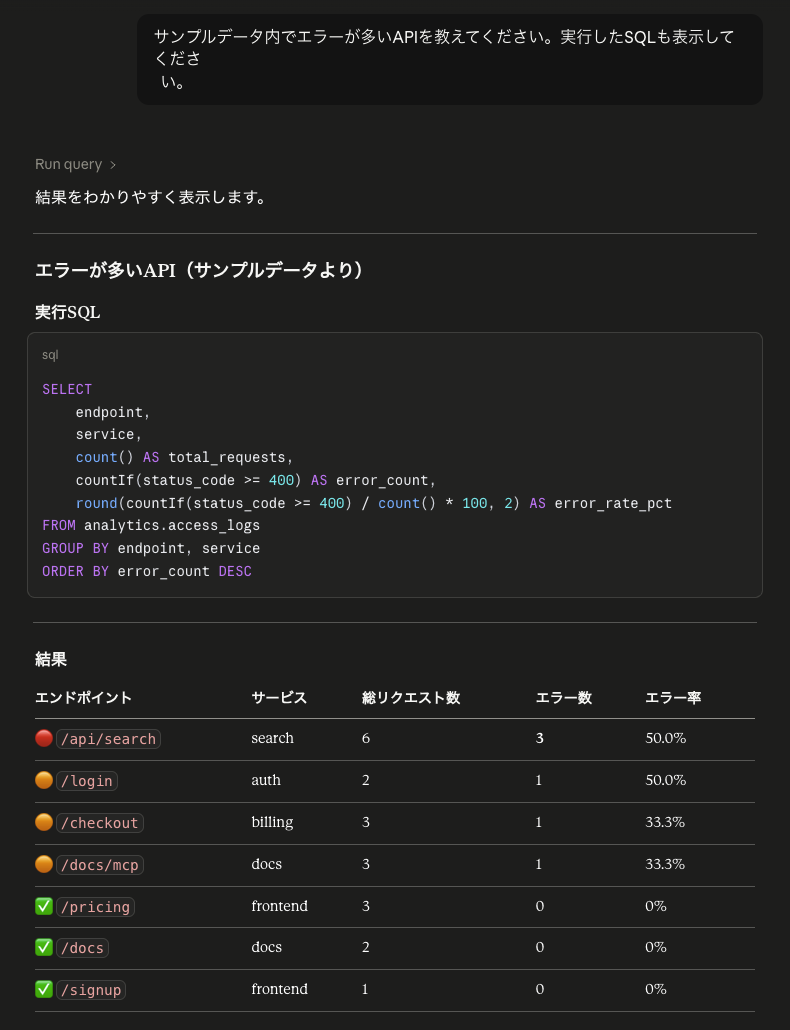Click the 50.0% error rate for /api/search
This screenshot has width=790, height=1030.
pyautogui.click(x=666, y=738)
